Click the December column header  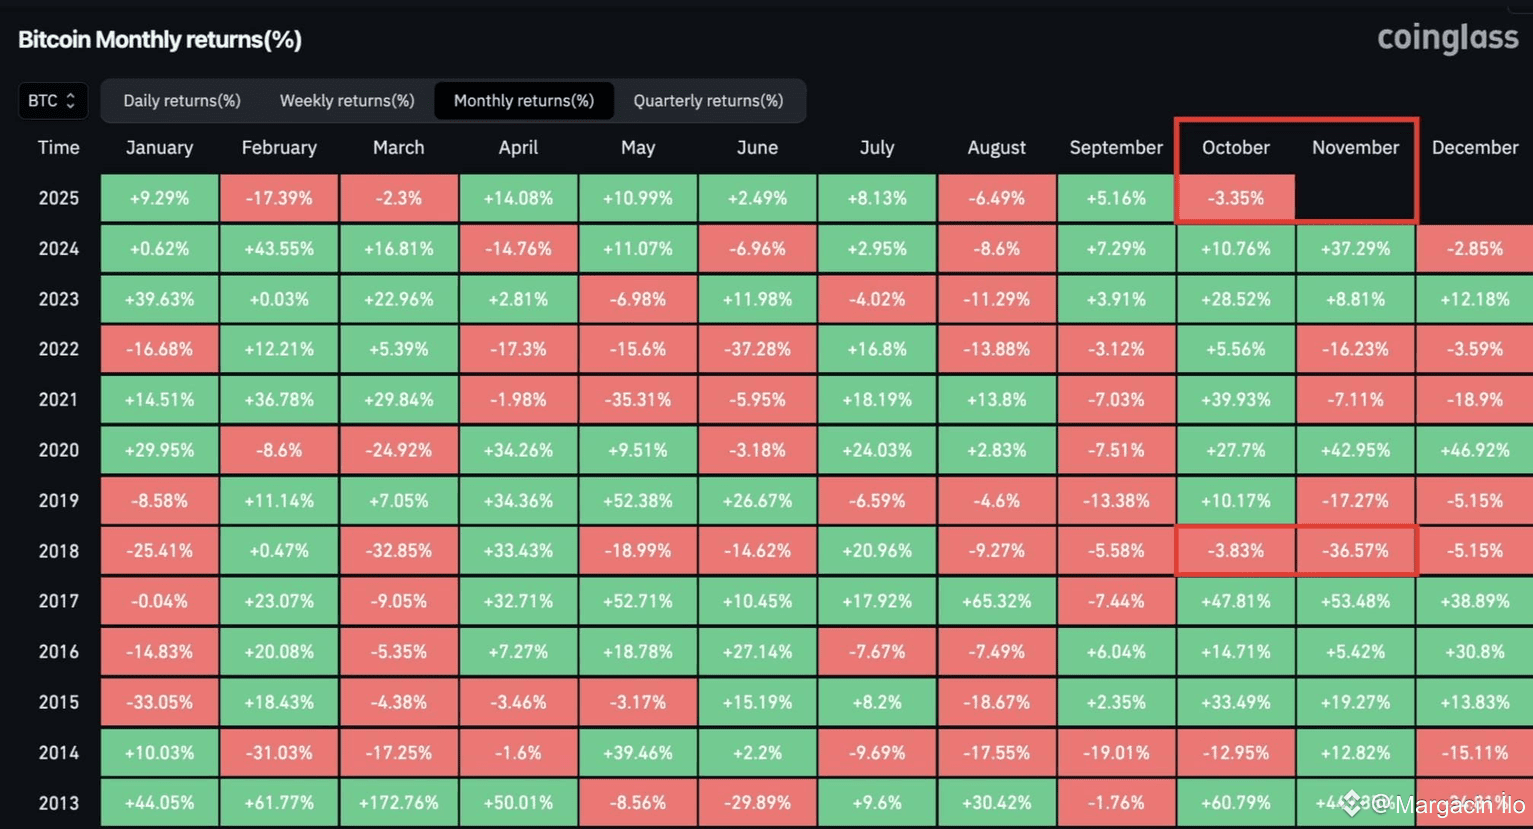point(1475,147)
